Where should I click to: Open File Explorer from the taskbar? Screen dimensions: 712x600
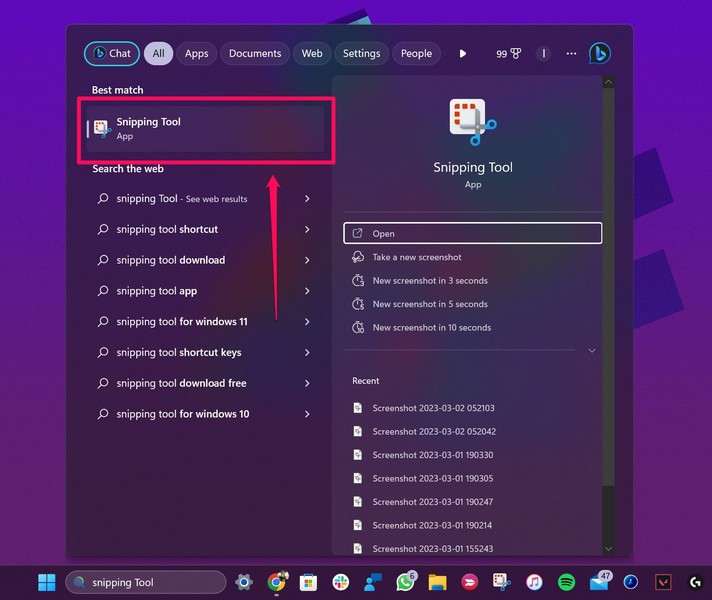437,582
